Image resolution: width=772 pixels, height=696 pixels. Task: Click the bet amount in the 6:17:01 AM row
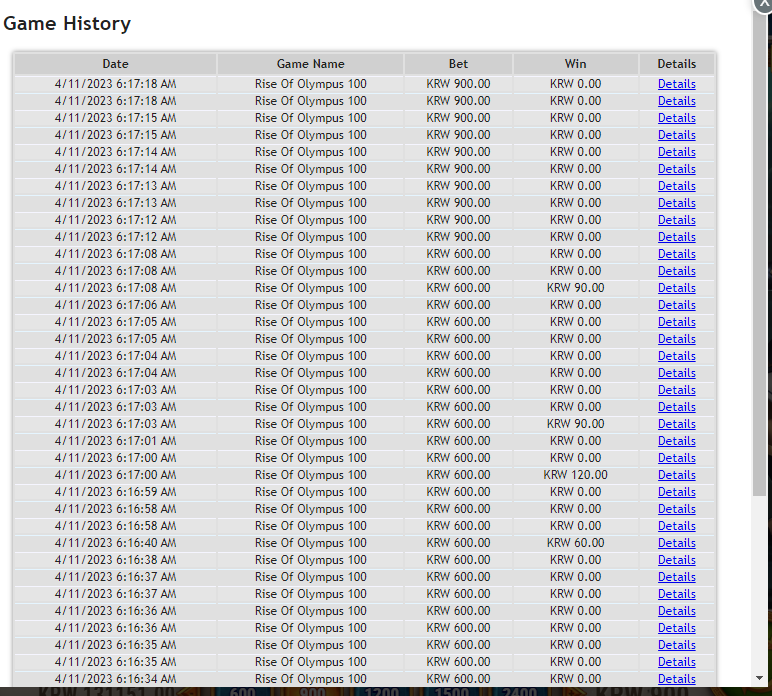coord(458,441)
